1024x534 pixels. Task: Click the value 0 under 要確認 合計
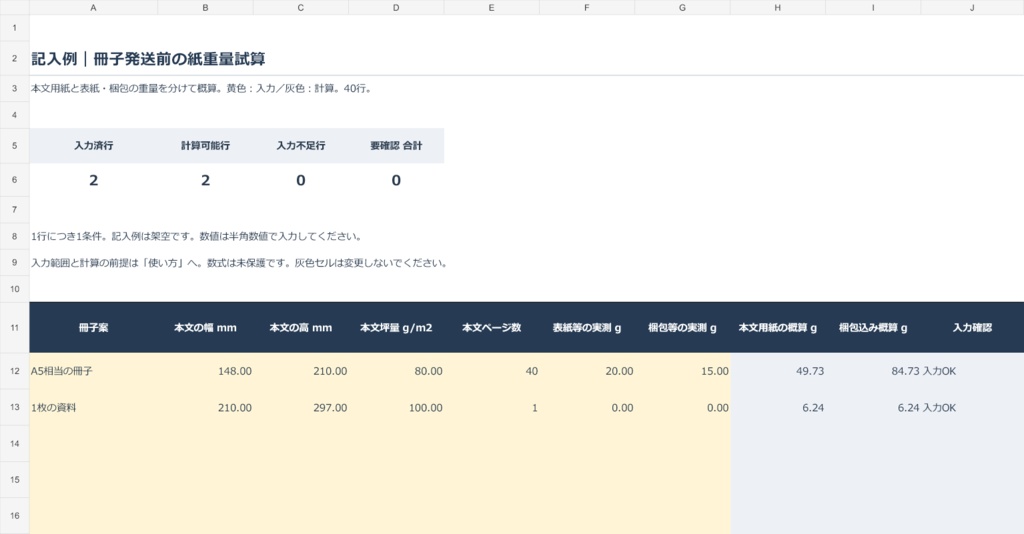coord(396,180)
